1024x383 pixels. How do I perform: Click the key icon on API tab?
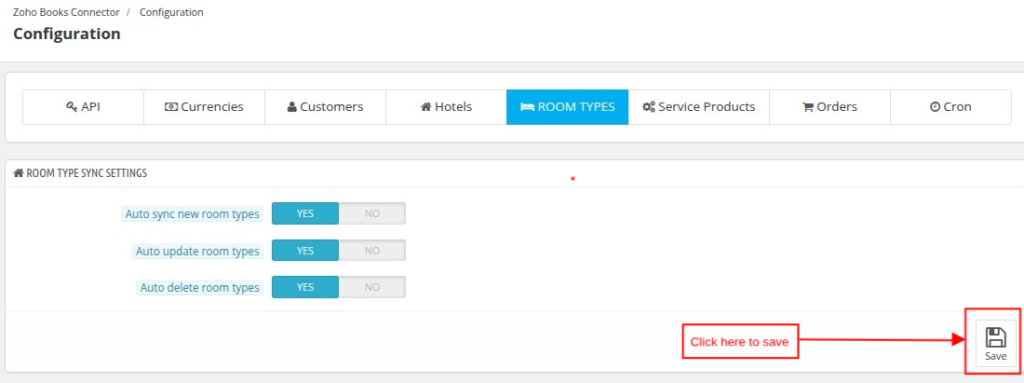[72, 107]
